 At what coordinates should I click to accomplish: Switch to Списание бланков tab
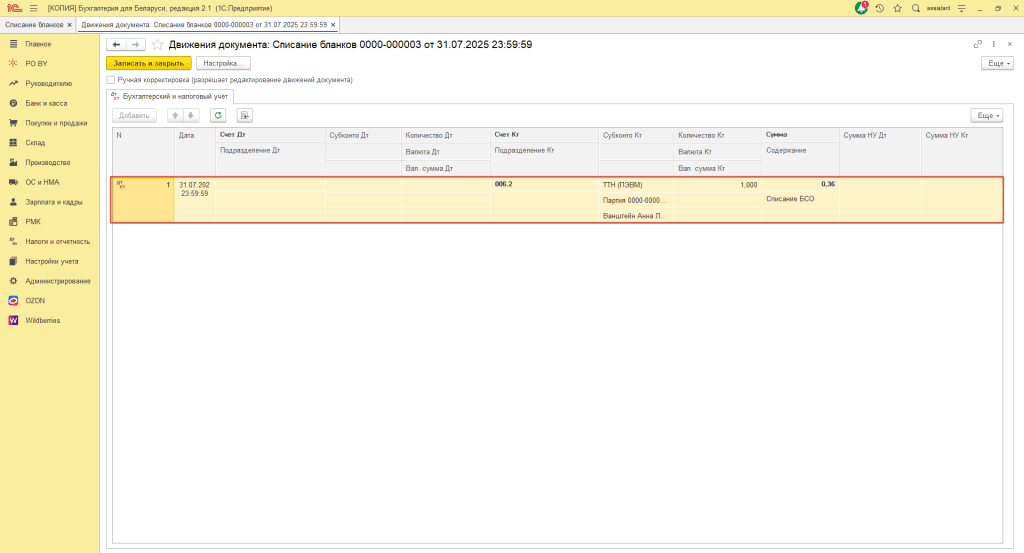point(34,25)
